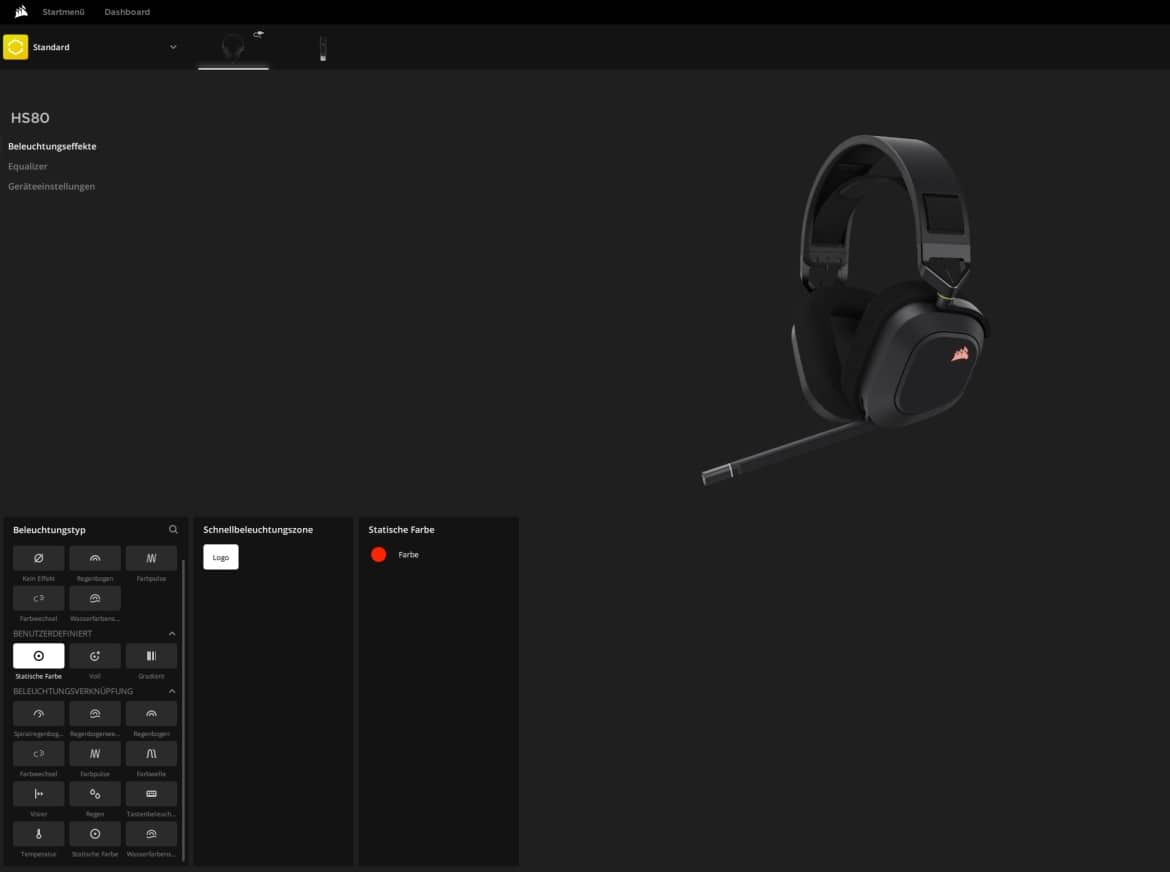1170x872 pixels.
Task: Toggle the Logo lighting zone
Action: click(221, 557)
